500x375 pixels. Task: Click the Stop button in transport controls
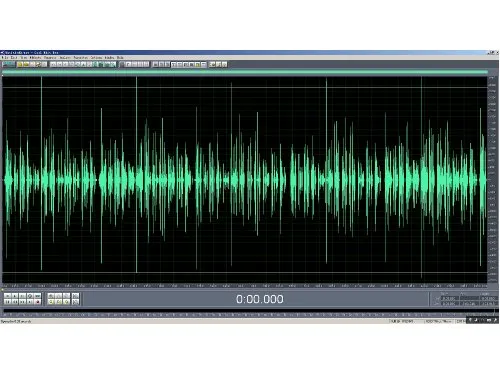coord(8,296)
